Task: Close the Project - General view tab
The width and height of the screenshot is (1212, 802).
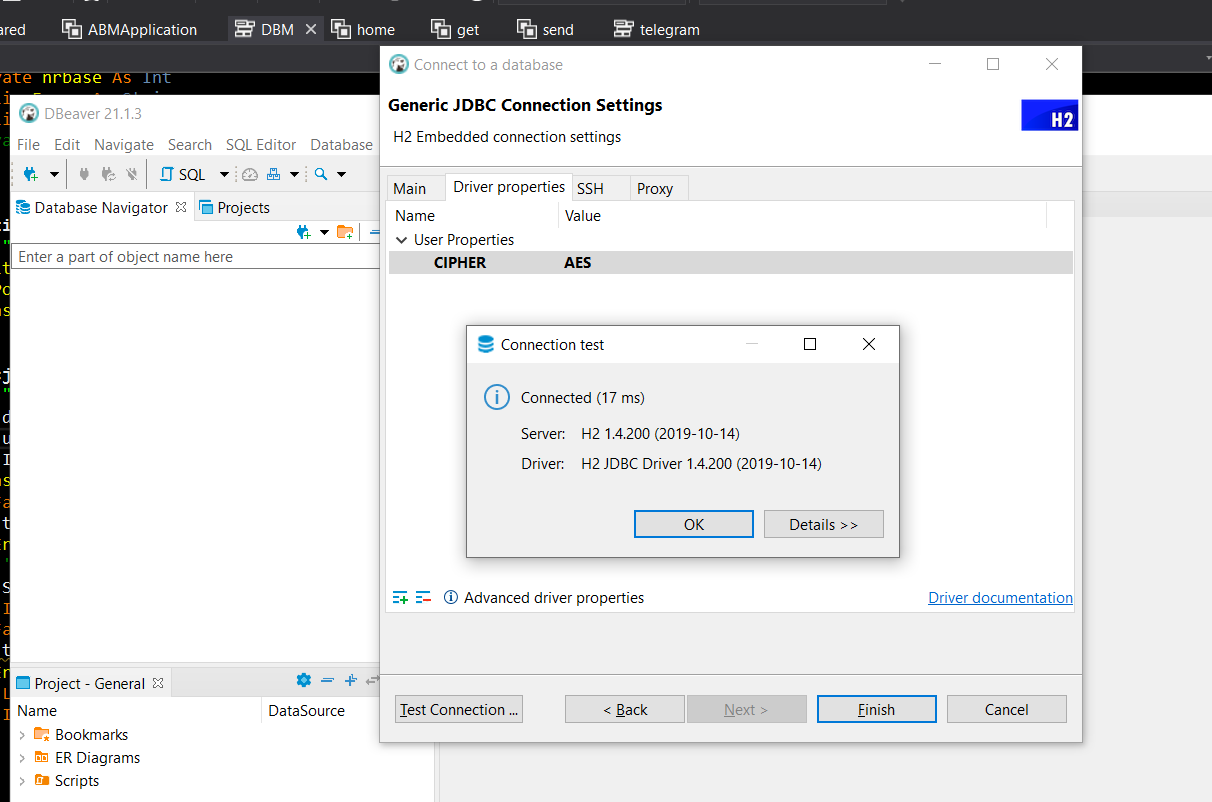Action: pyautogui.click(x=156, y=683)
